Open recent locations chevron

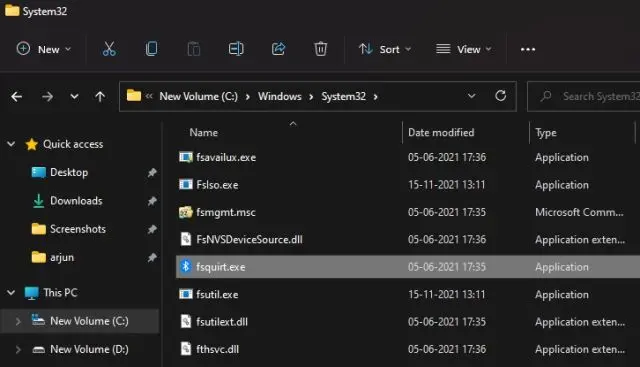point(74,97)
